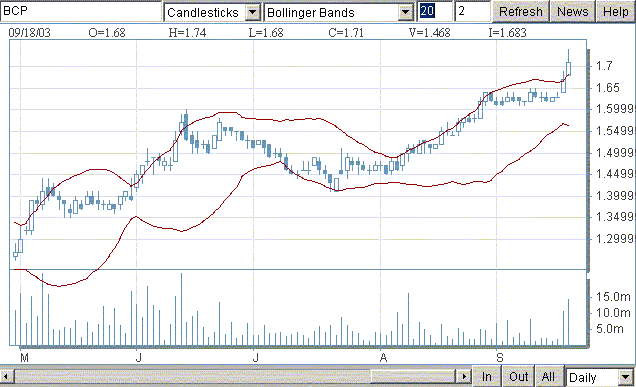Image resolution: width=636 pixels, height=387 pixels.
Task: Click the 5.0m volume axis label
Action: point(610,329)
